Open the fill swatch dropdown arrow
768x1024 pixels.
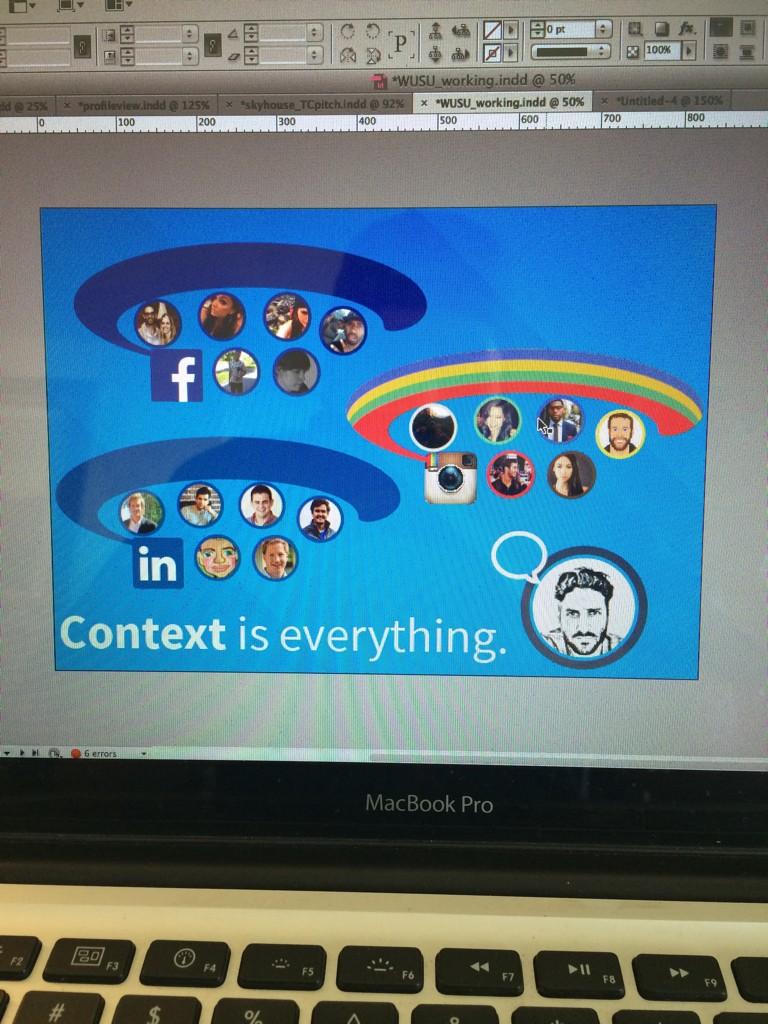[511, 30]
